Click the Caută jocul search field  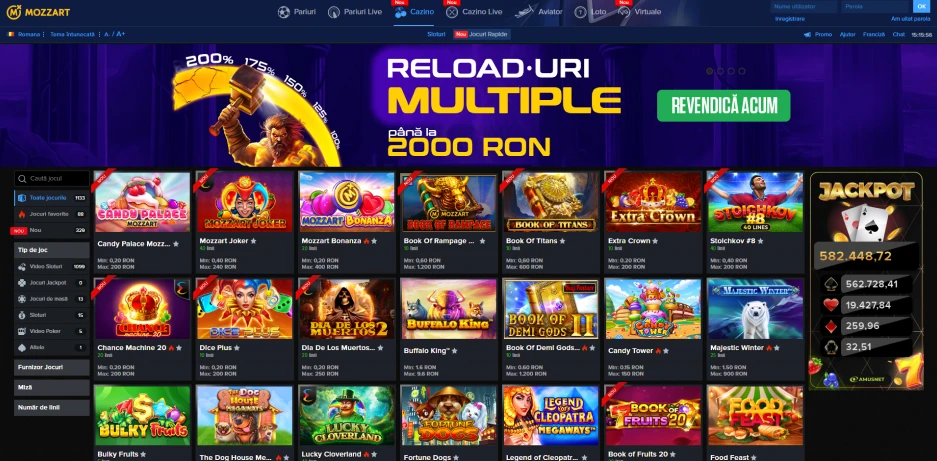pyautogui.click(x=52, y=178)
